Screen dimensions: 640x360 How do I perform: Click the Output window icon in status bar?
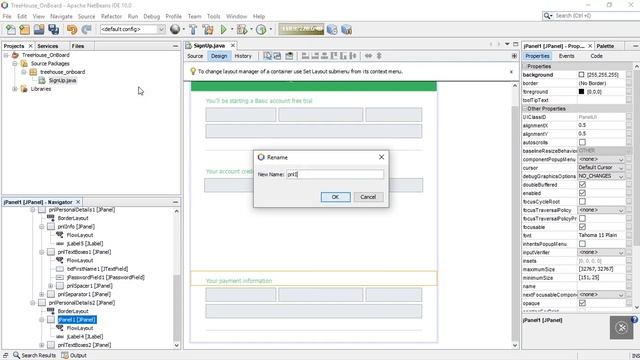65,355
